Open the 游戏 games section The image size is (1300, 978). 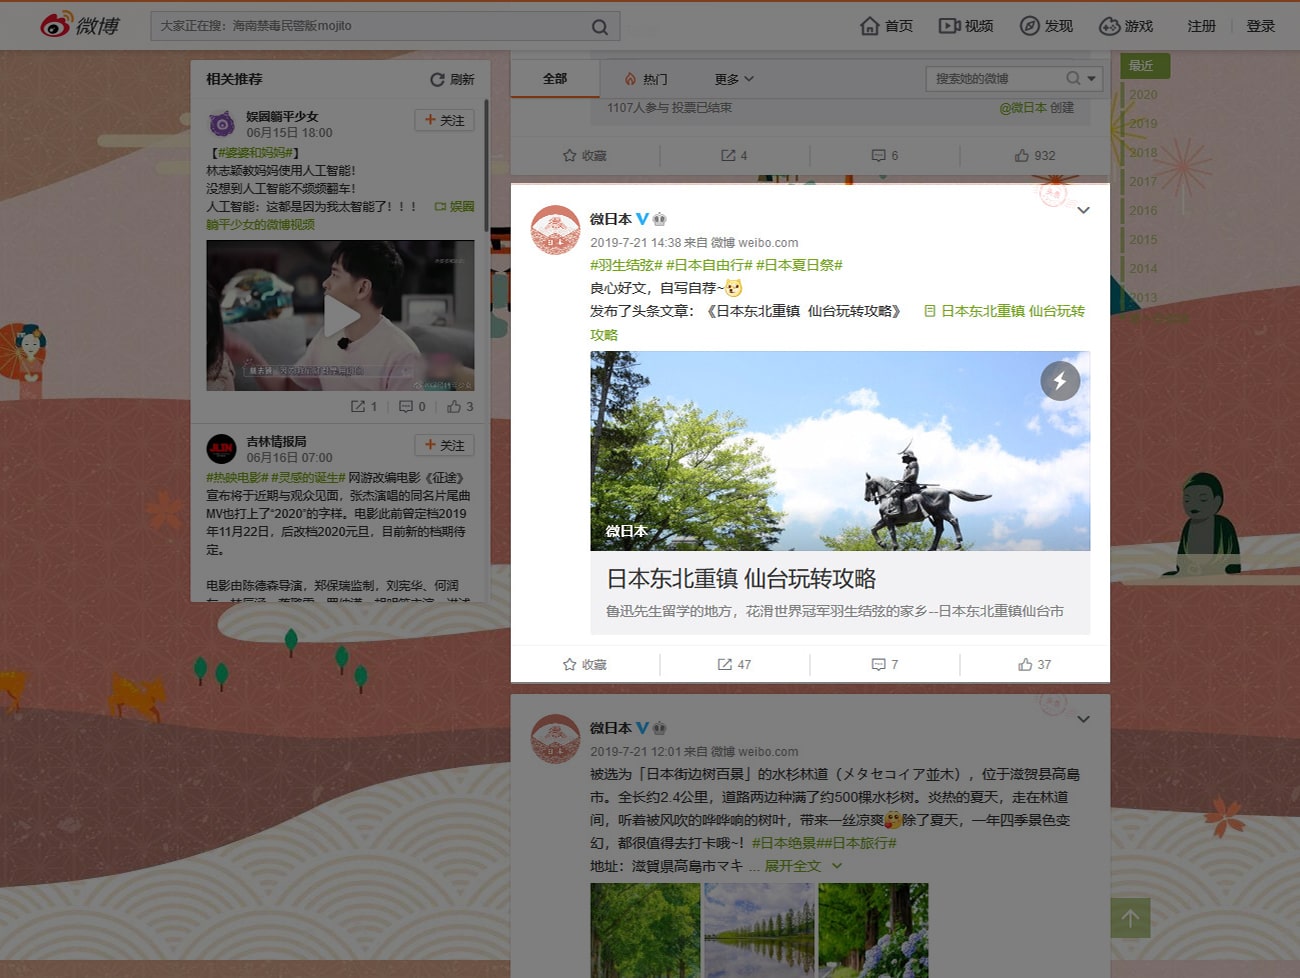1126,26
